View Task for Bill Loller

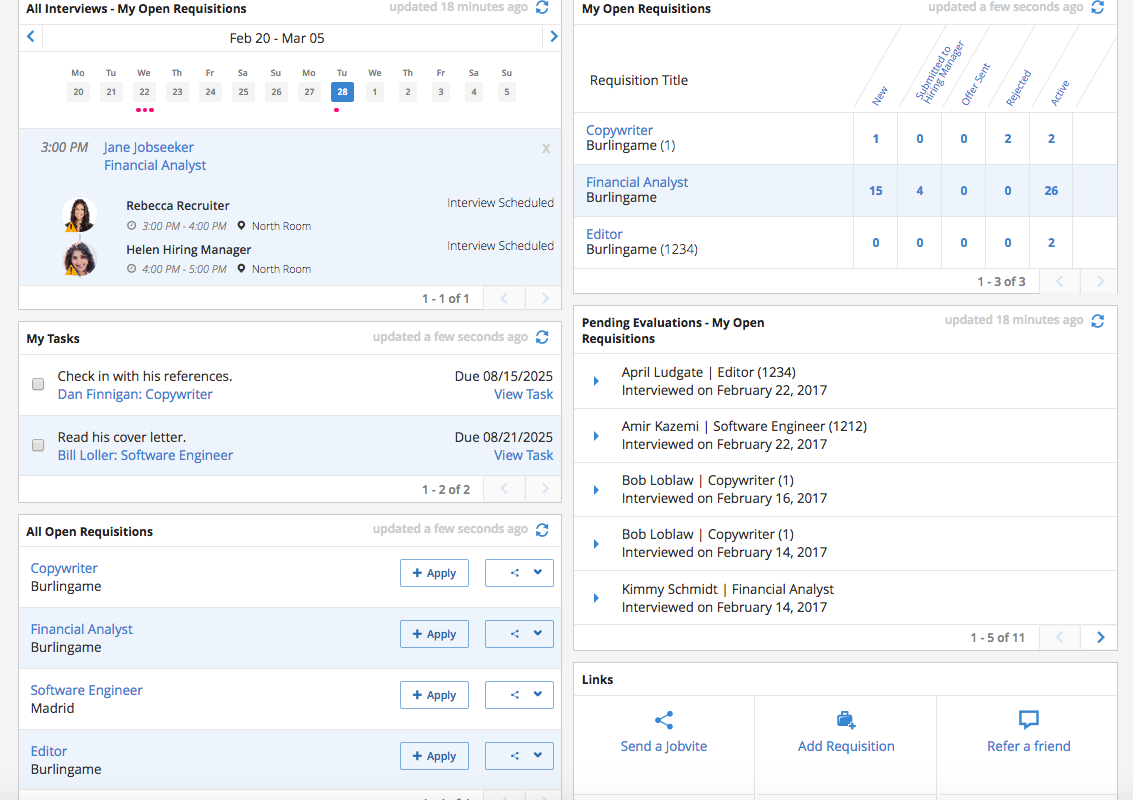523,455
